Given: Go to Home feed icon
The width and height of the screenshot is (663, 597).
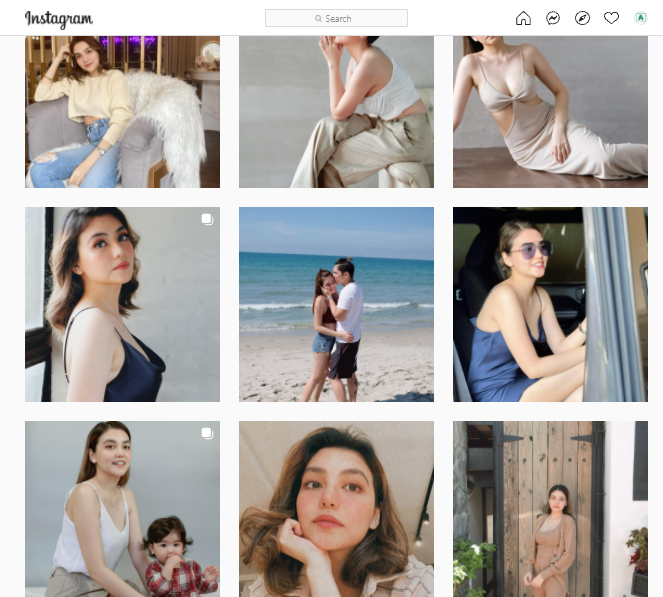Looking at the screenshot, I should (x=523, y=18).
